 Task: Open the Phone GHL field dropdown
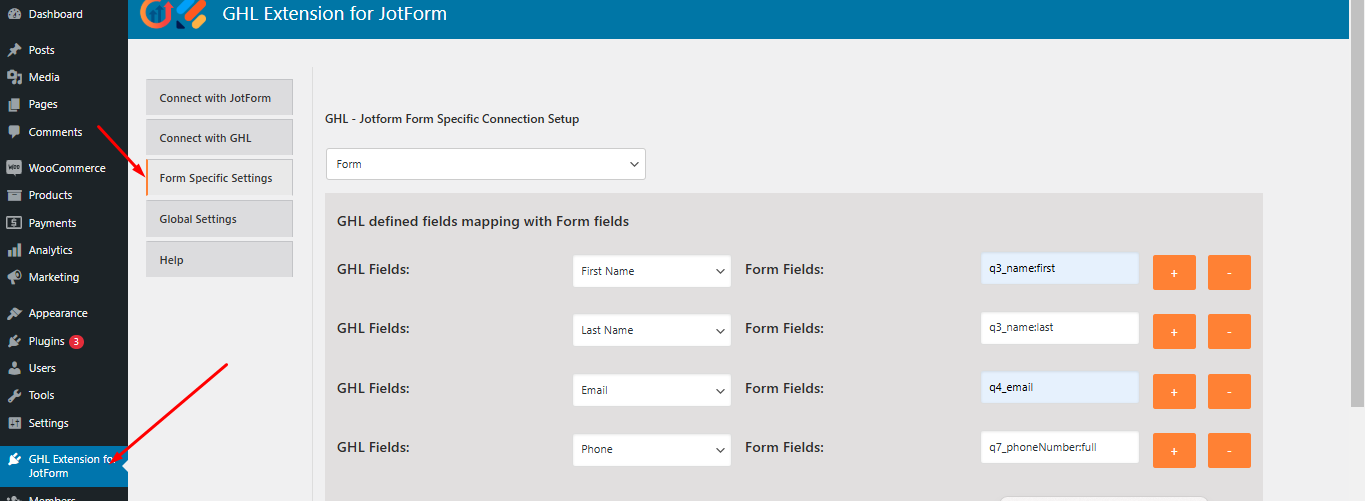651,449
